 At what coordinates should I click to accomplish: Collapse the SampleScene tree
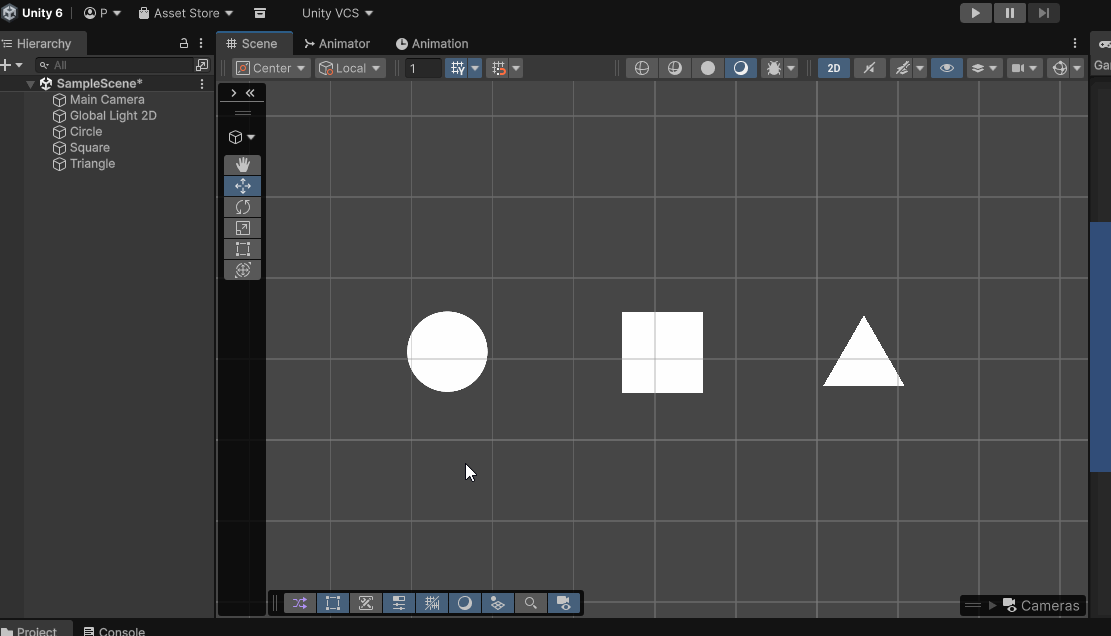pyautogui.click(x=30, y=84)
